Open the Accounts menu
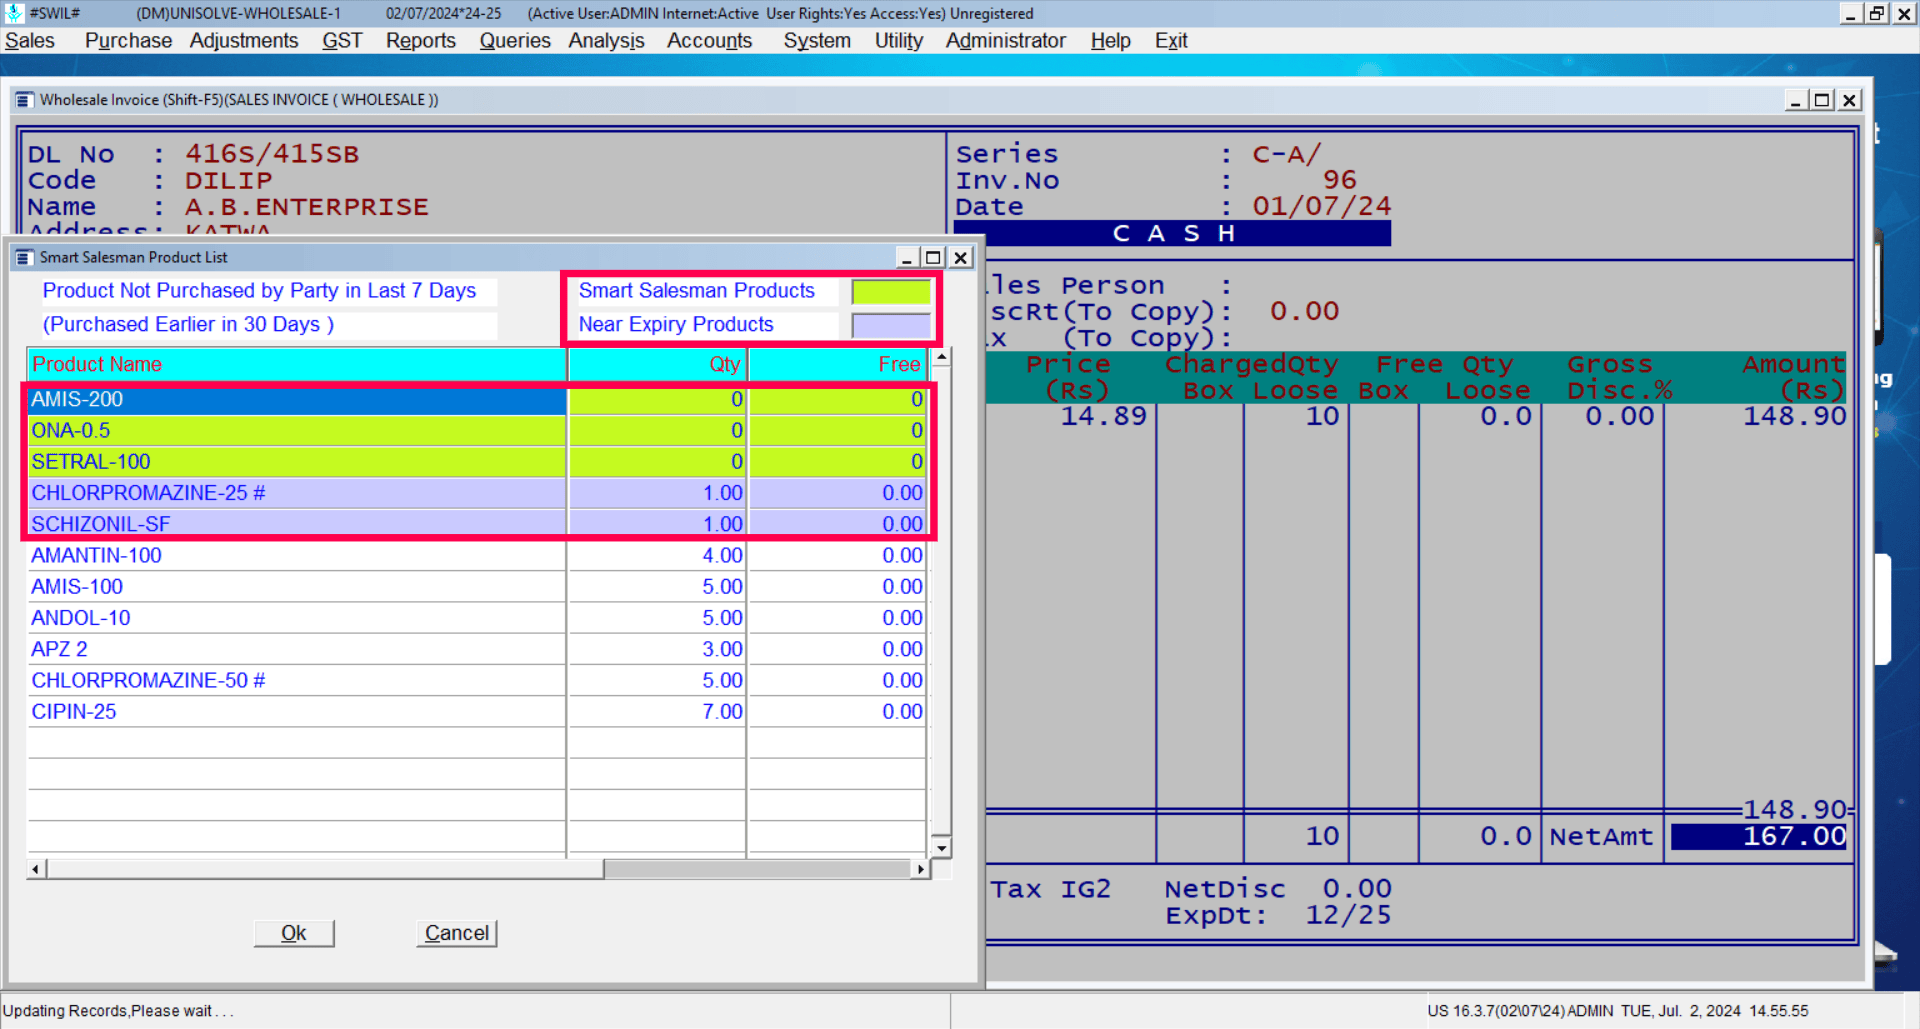 [x=709, y=41]
